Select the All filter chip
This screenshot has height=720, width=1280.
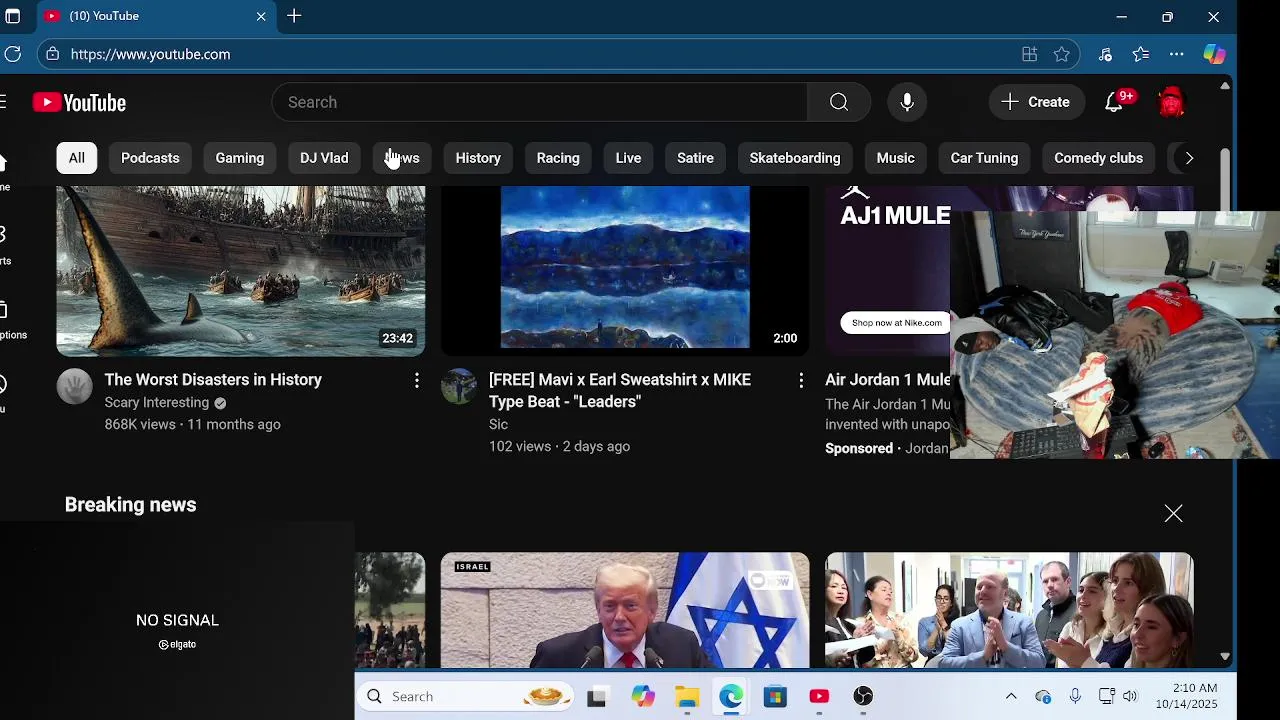point(77,158)
